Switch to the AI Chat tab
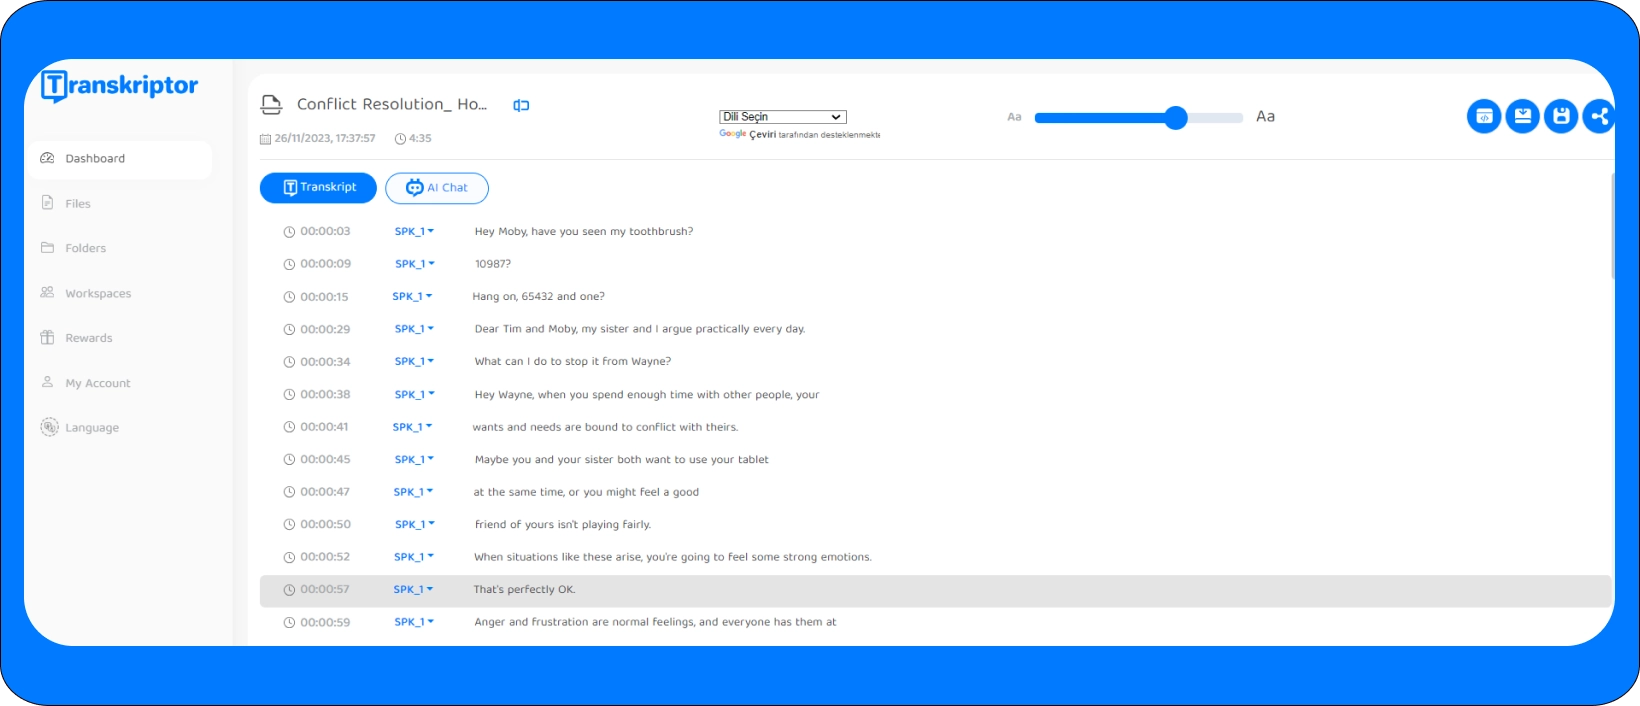 point(437,187)
